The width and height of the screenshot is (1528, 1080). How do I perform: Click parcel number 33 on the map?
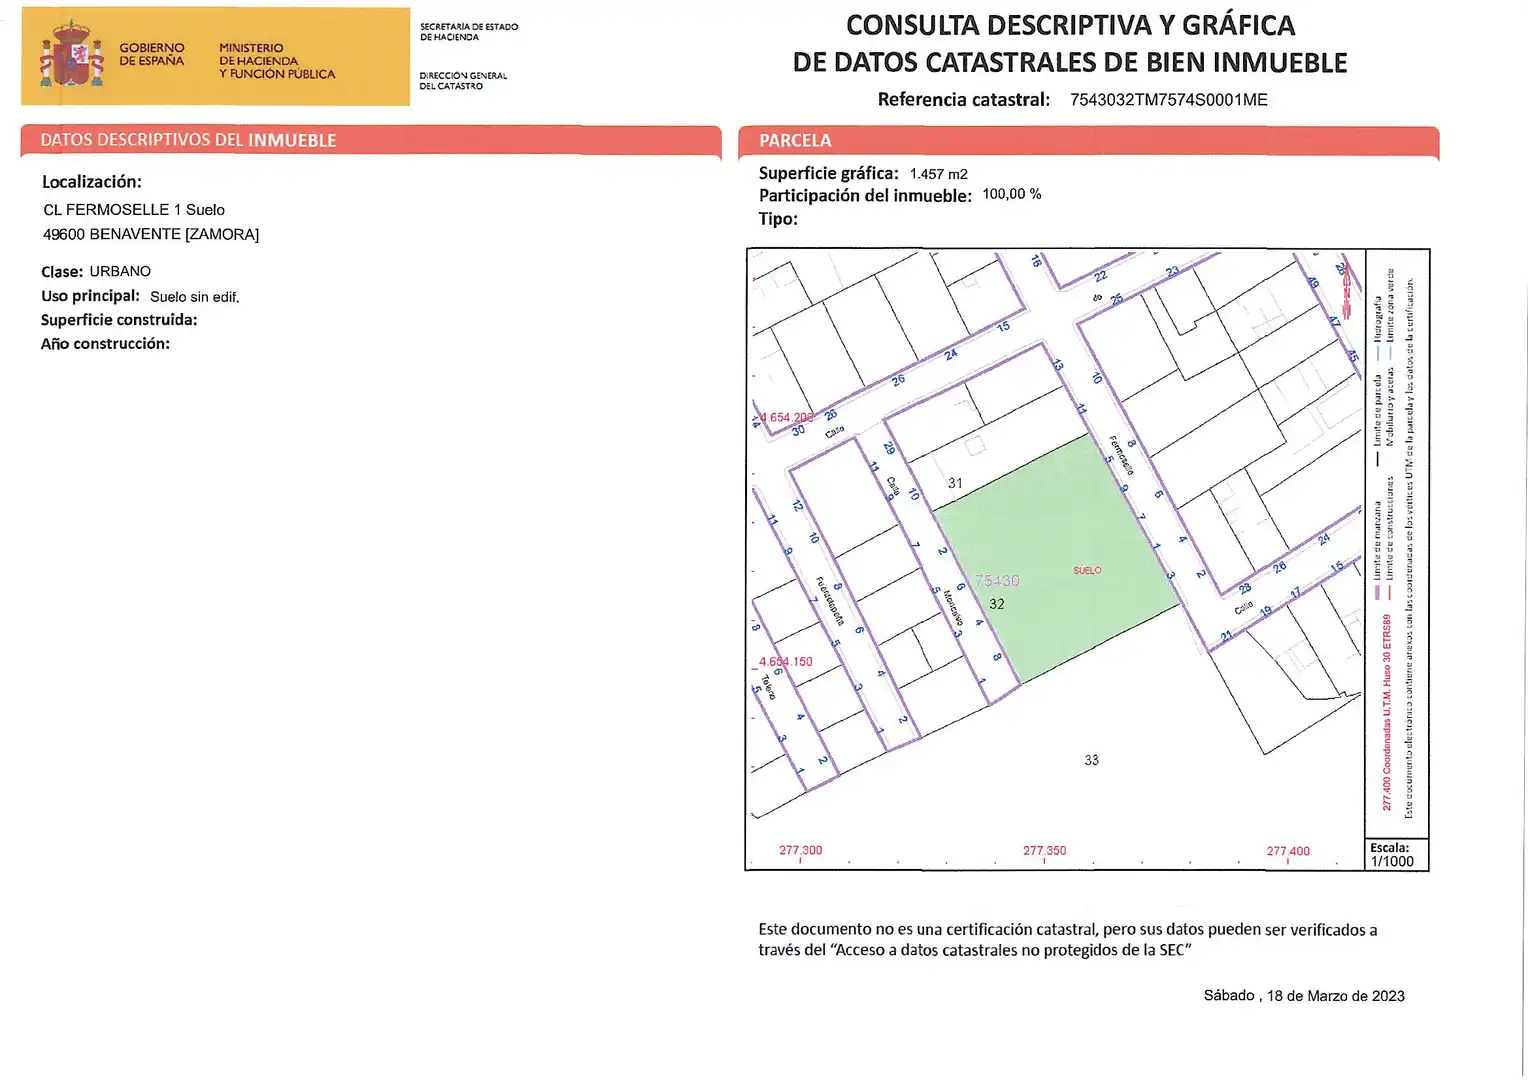click(x=1091, y=760)
